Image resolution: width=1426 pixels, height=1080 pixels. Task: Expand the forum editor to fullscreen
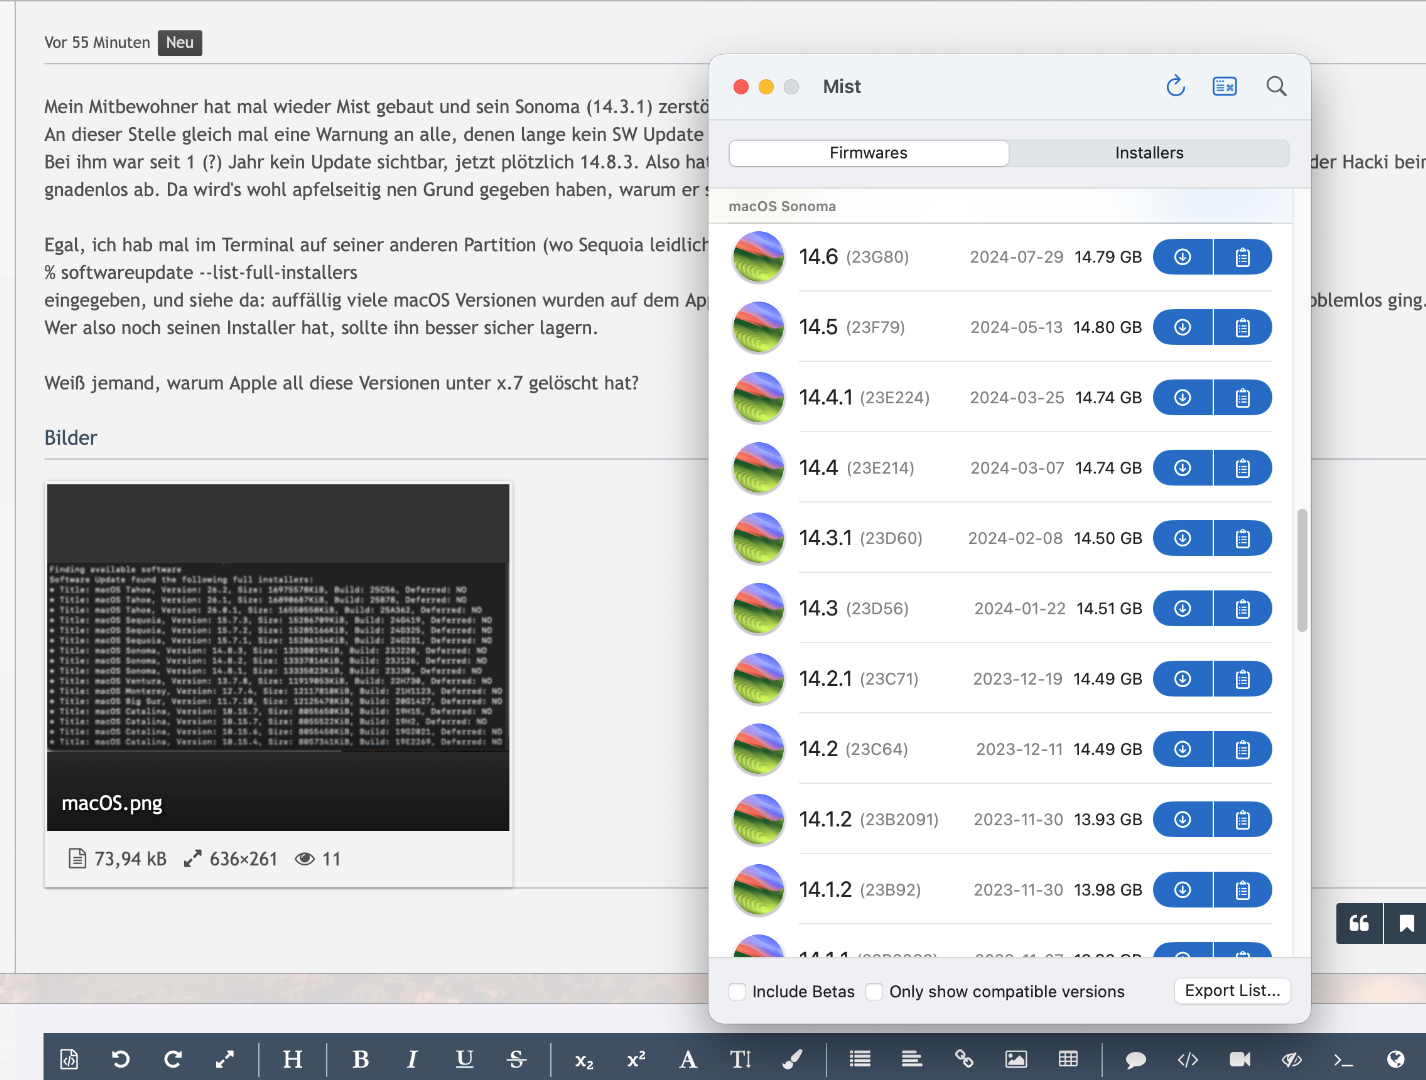pos(225,1059)
